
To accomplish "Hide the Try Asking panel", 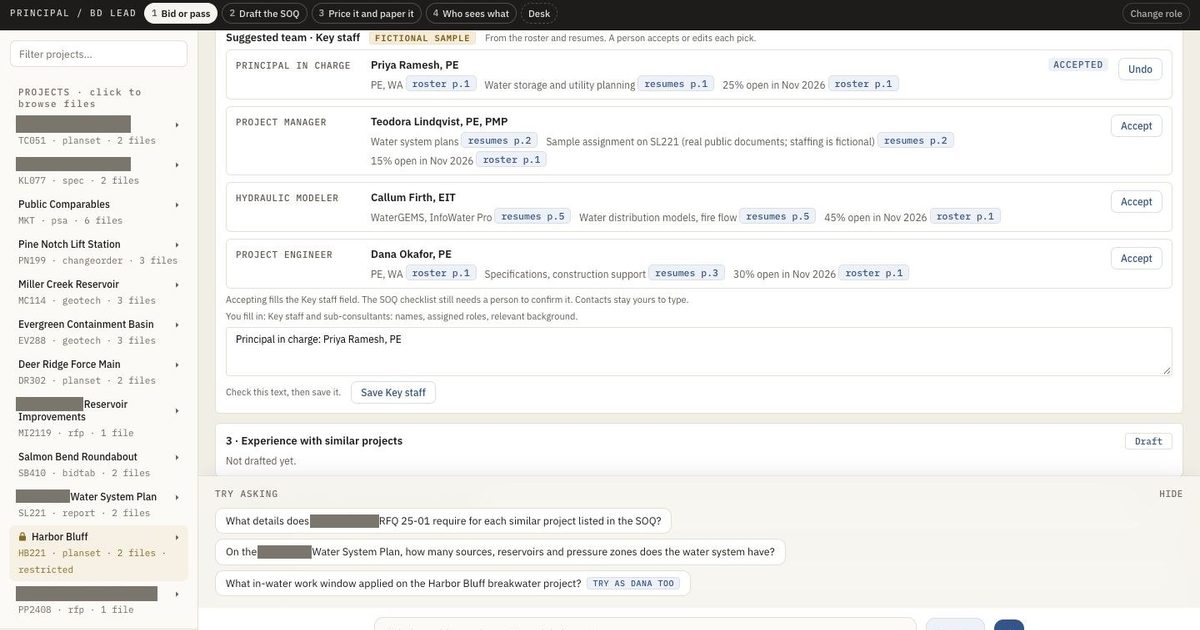I will pyautogui.click(x=1171, y=494).
